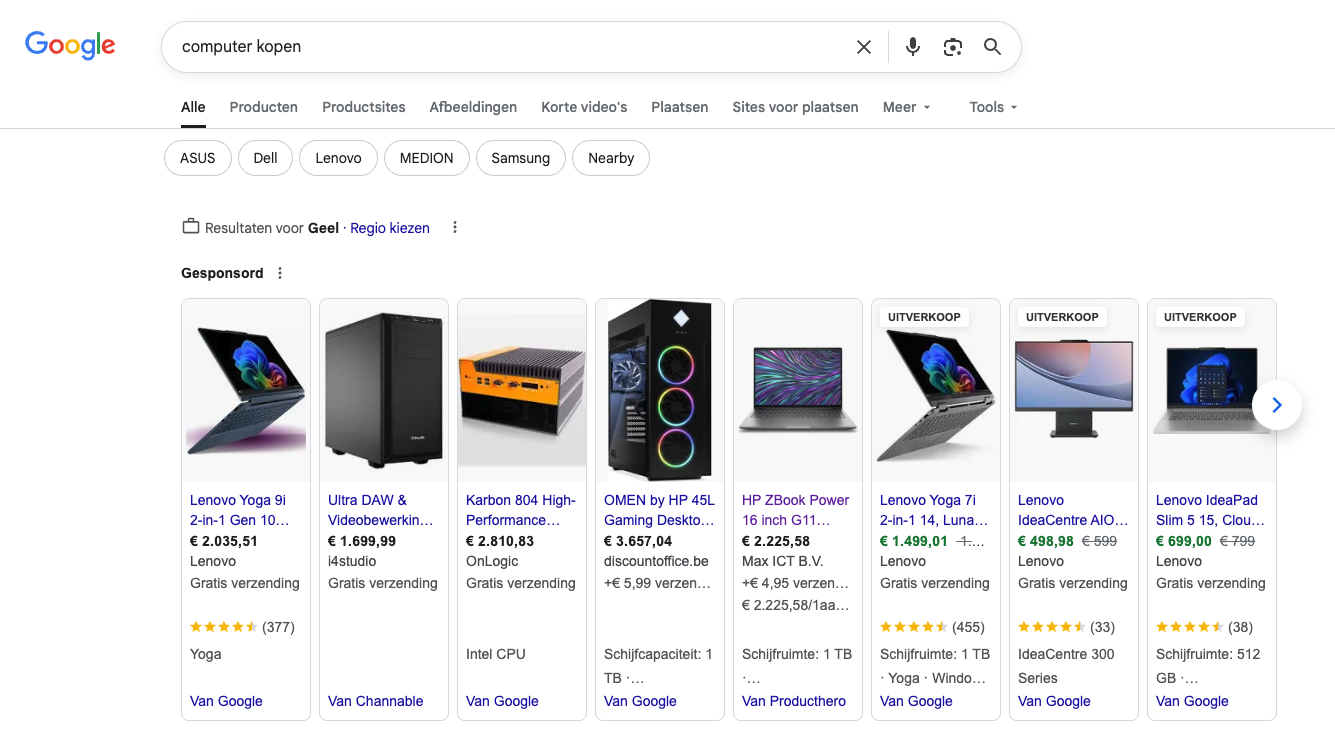Open the Lenovo Yoga 9i product image
The height and width of the screenshot is (742, 1335).
click(246, 390)
